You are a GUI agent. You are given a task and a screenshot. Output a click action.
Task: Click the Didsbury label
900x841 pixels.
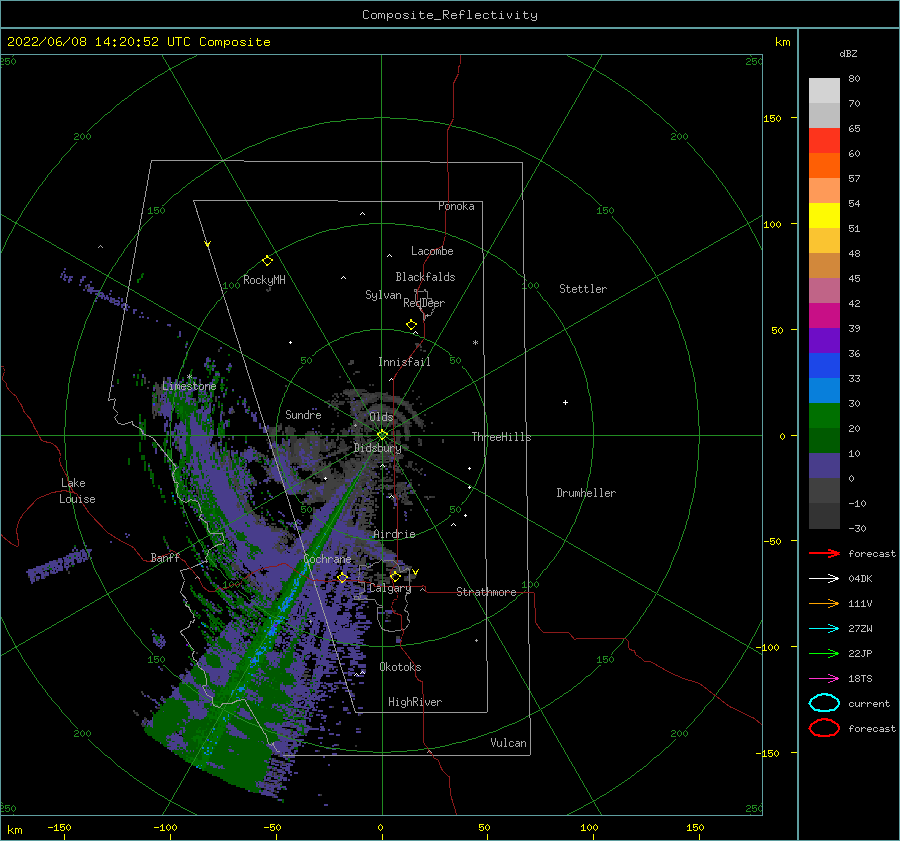(x=378, y=448)
